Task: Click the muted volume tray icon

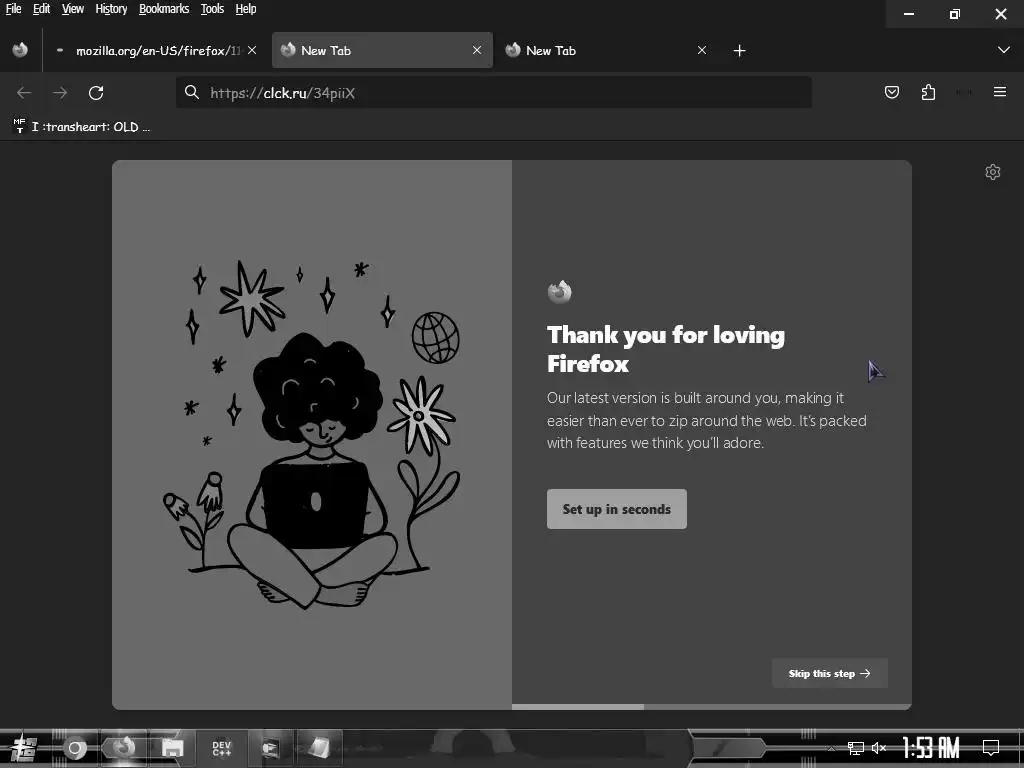Action: point(879,748)
